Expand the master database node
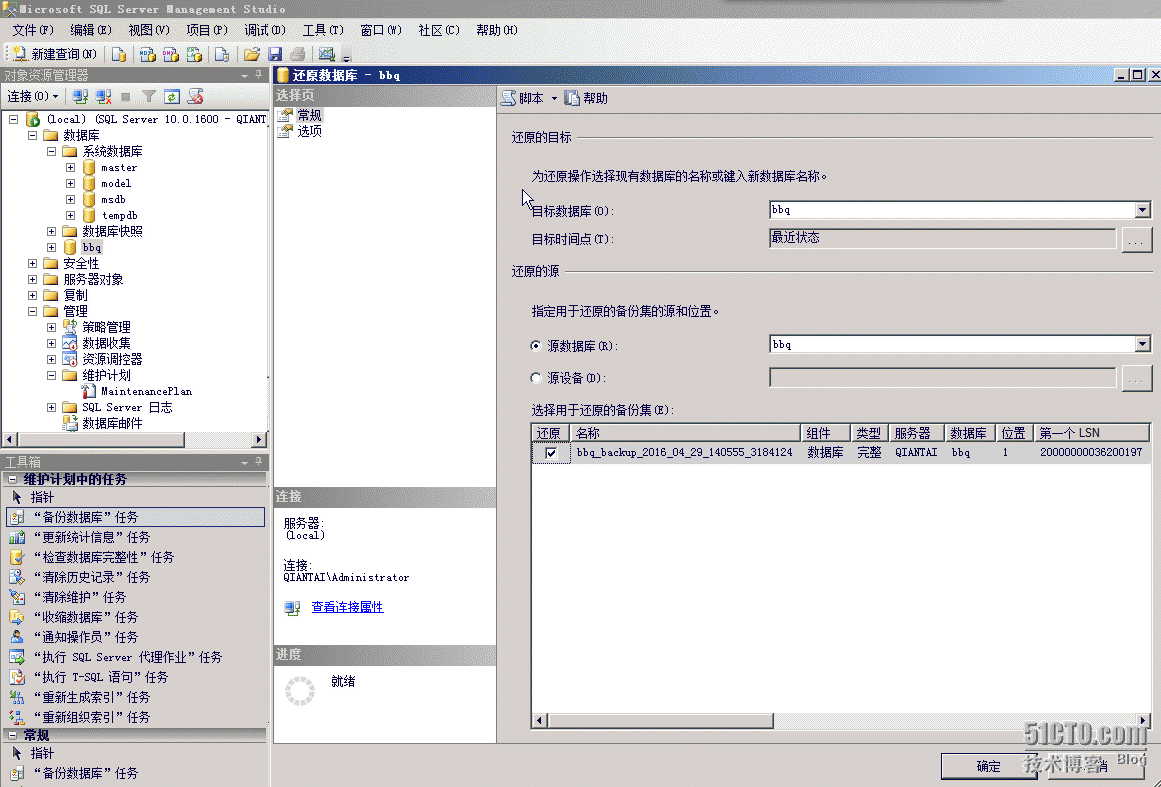 [70, 167]
